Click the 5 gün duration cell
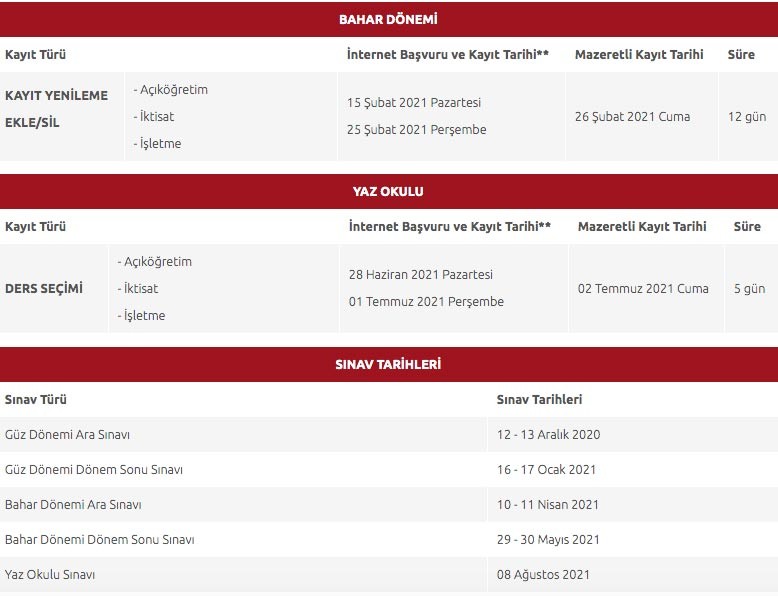 pyautogui.click(x=749, y=288)
